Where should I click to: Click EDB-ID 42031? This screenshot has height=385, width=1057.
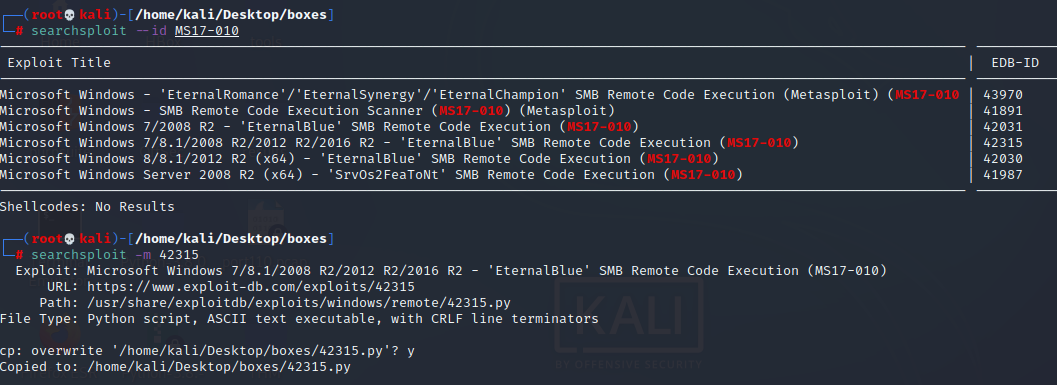coord(1003,127)
